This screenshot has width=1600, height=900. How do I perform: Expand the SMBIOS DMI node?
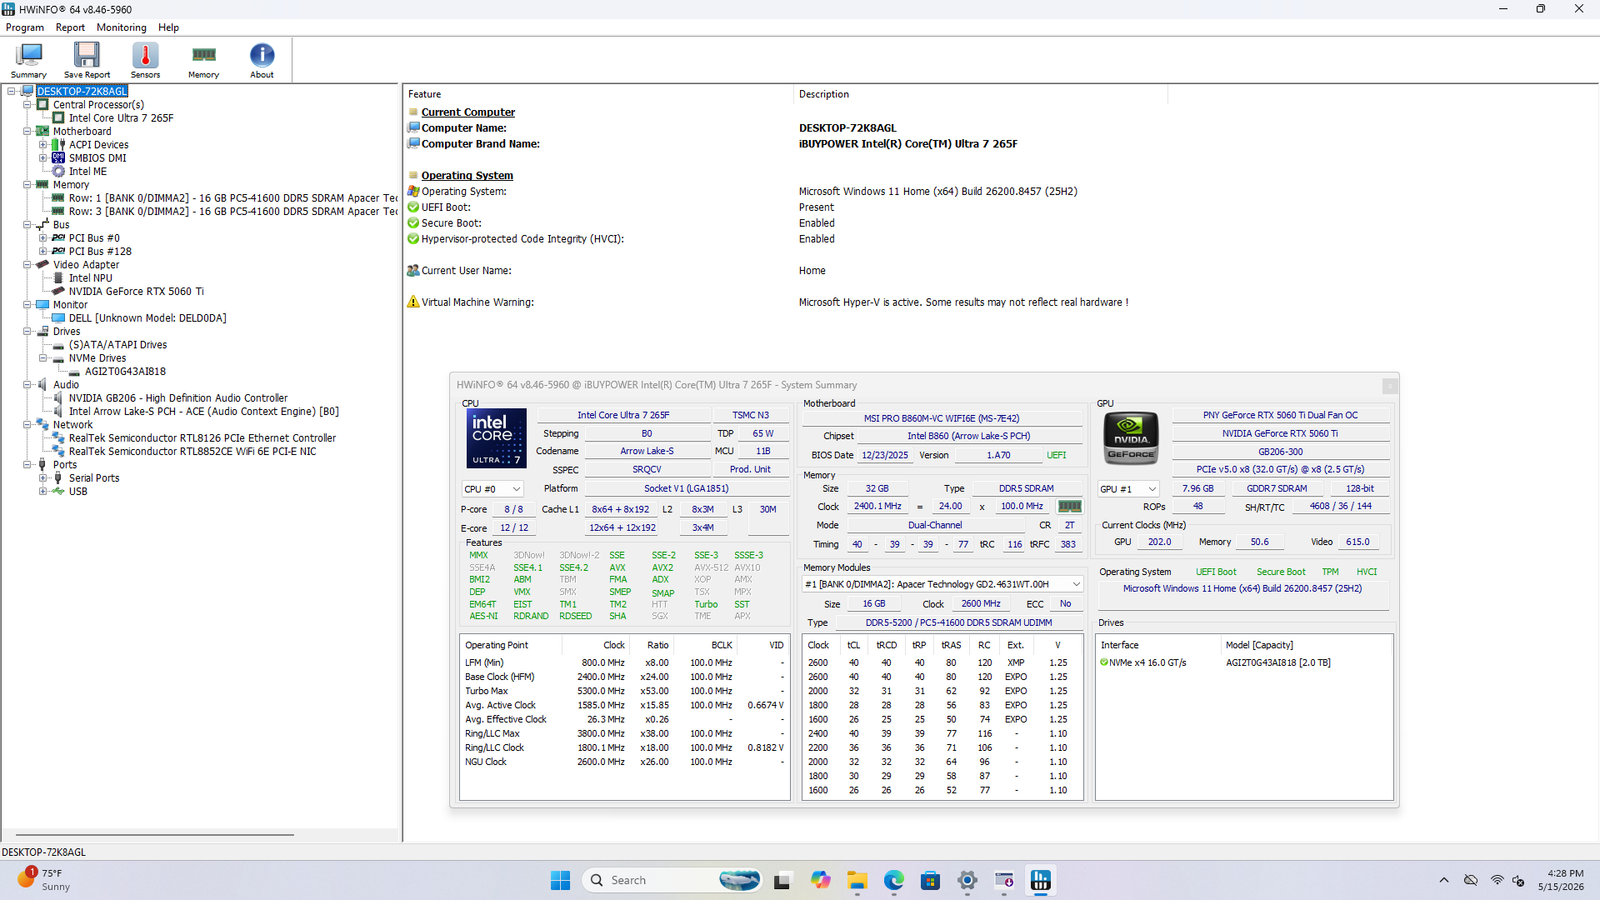[43, 158]
